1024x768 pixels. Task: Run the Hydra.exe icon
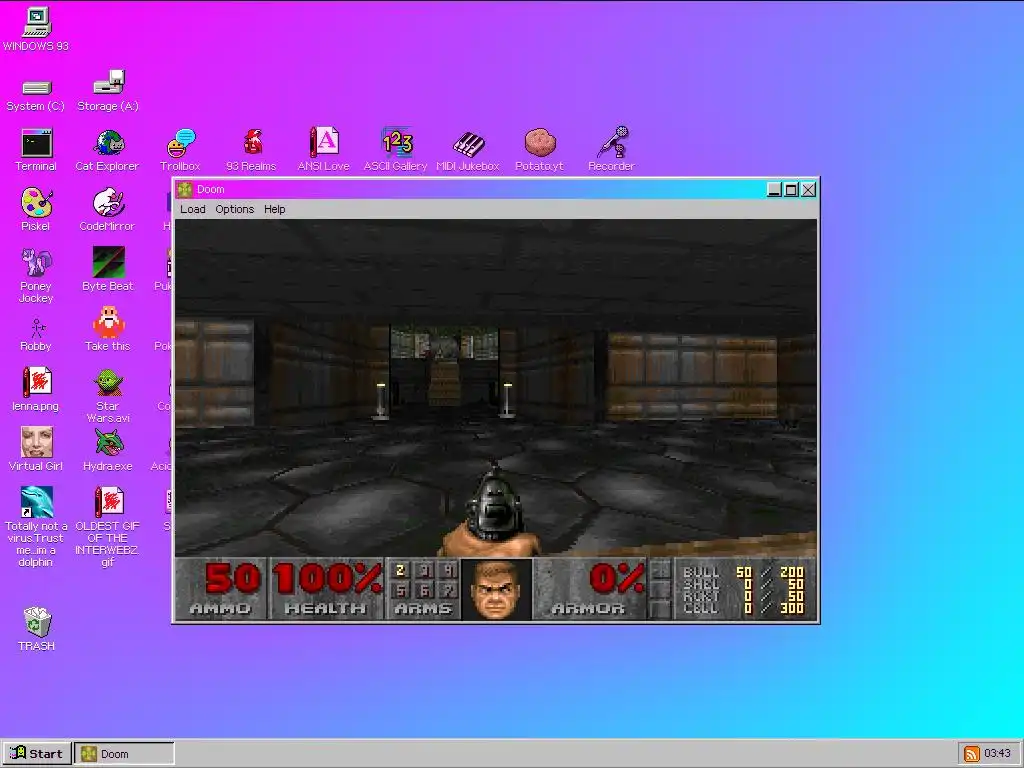point(108,449)
